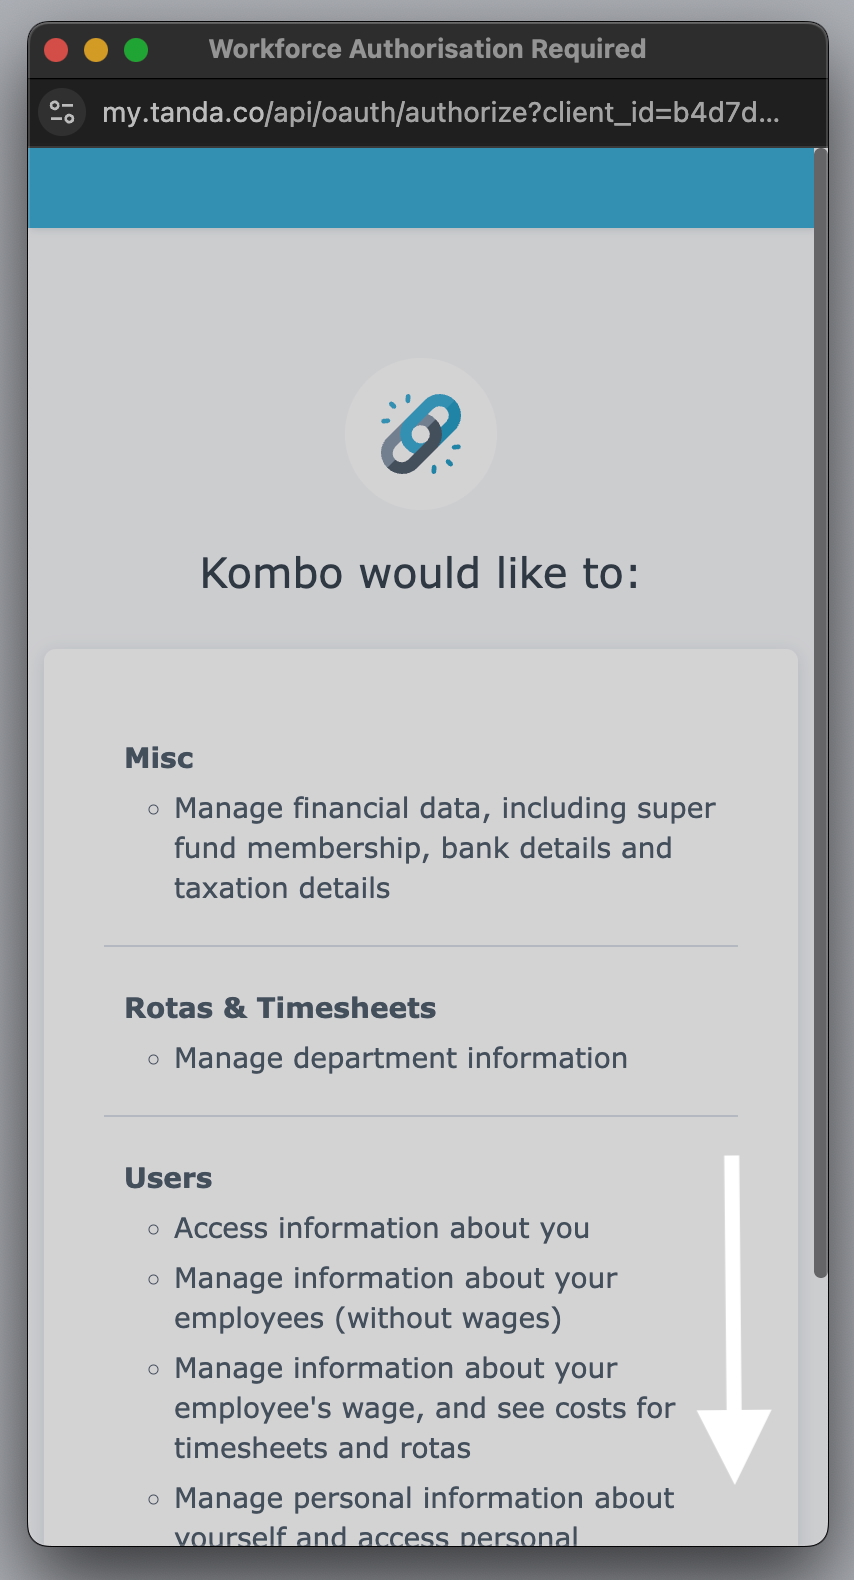Click the "Misc" section heading
Image resolution: width=854 pixels, height=1580 pixels.
[x=159, y=758]
